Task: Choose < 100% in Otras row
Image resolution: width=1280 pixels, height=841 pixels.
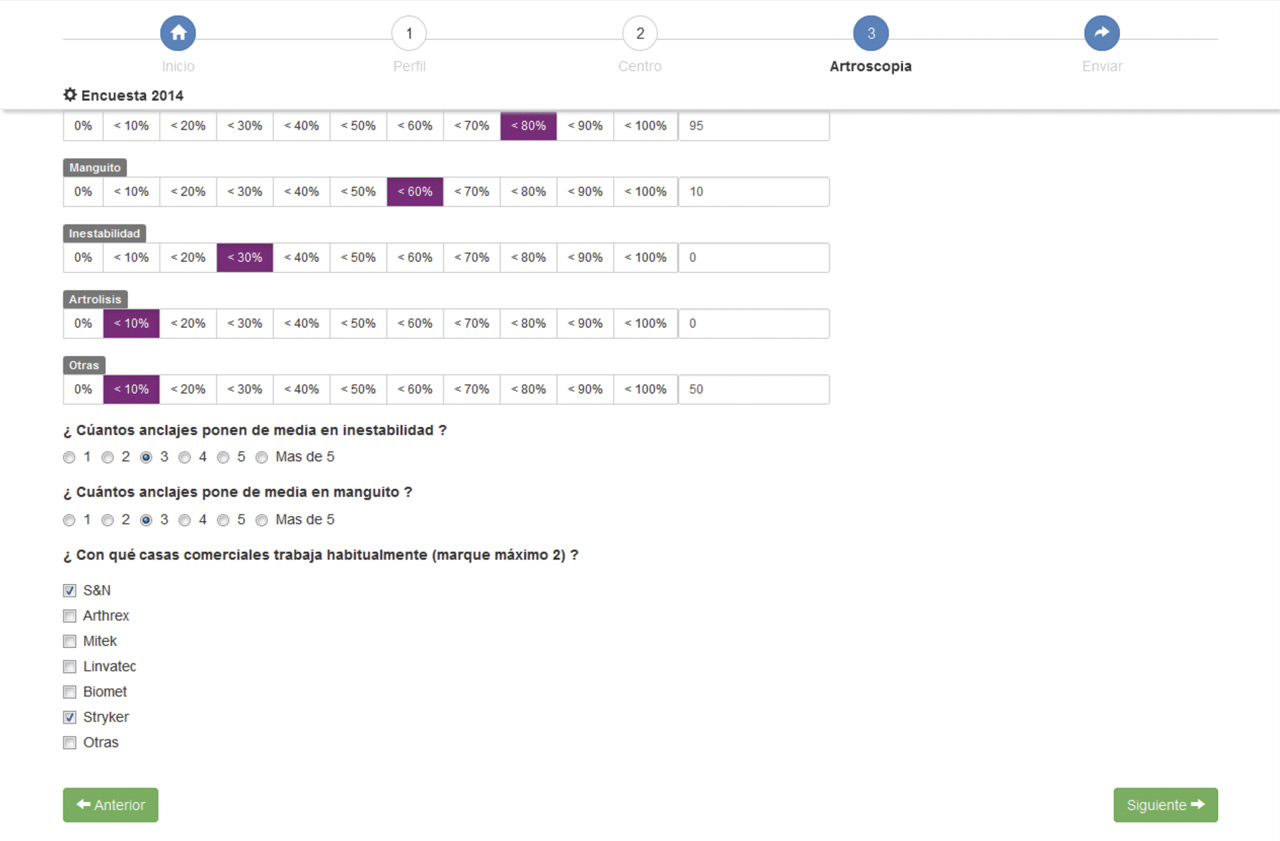Action: tap(645, 390)
